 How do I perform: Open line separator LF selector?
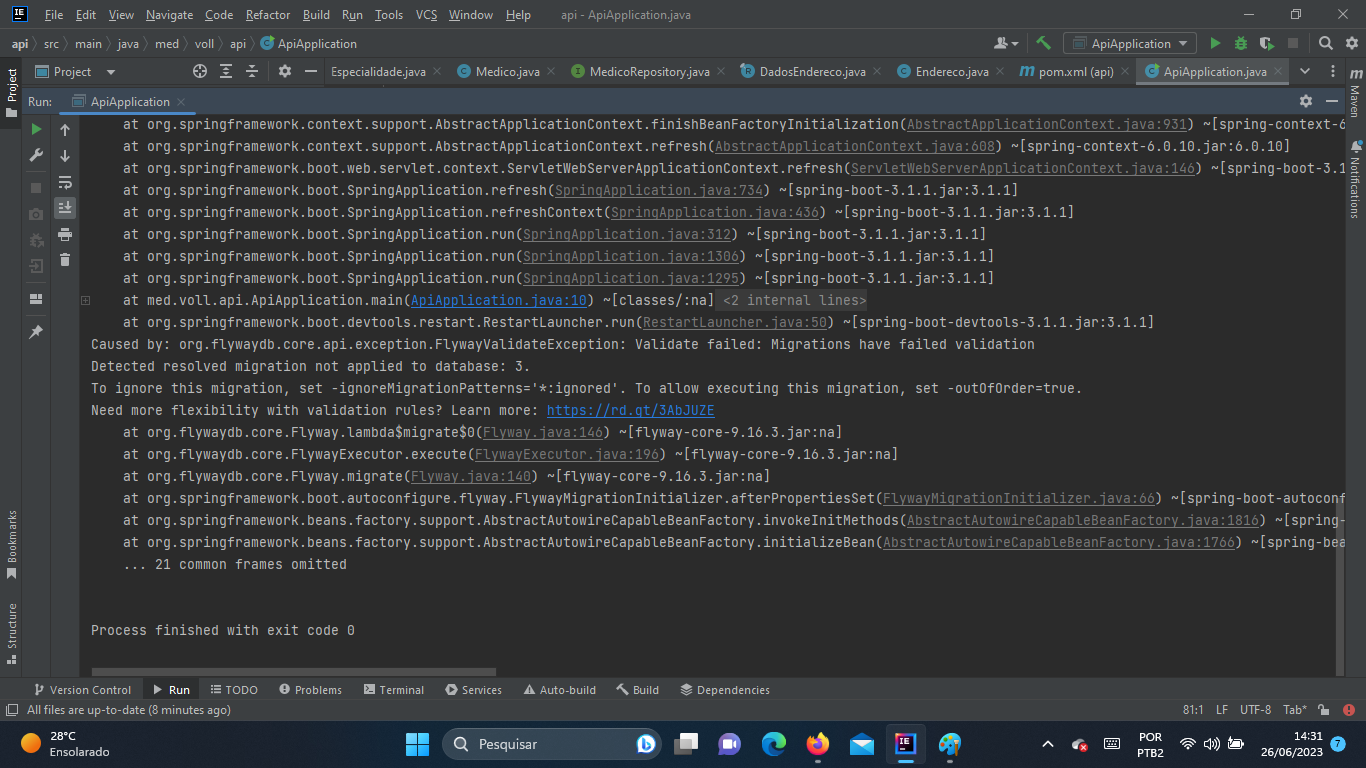tap(1222, 710)
